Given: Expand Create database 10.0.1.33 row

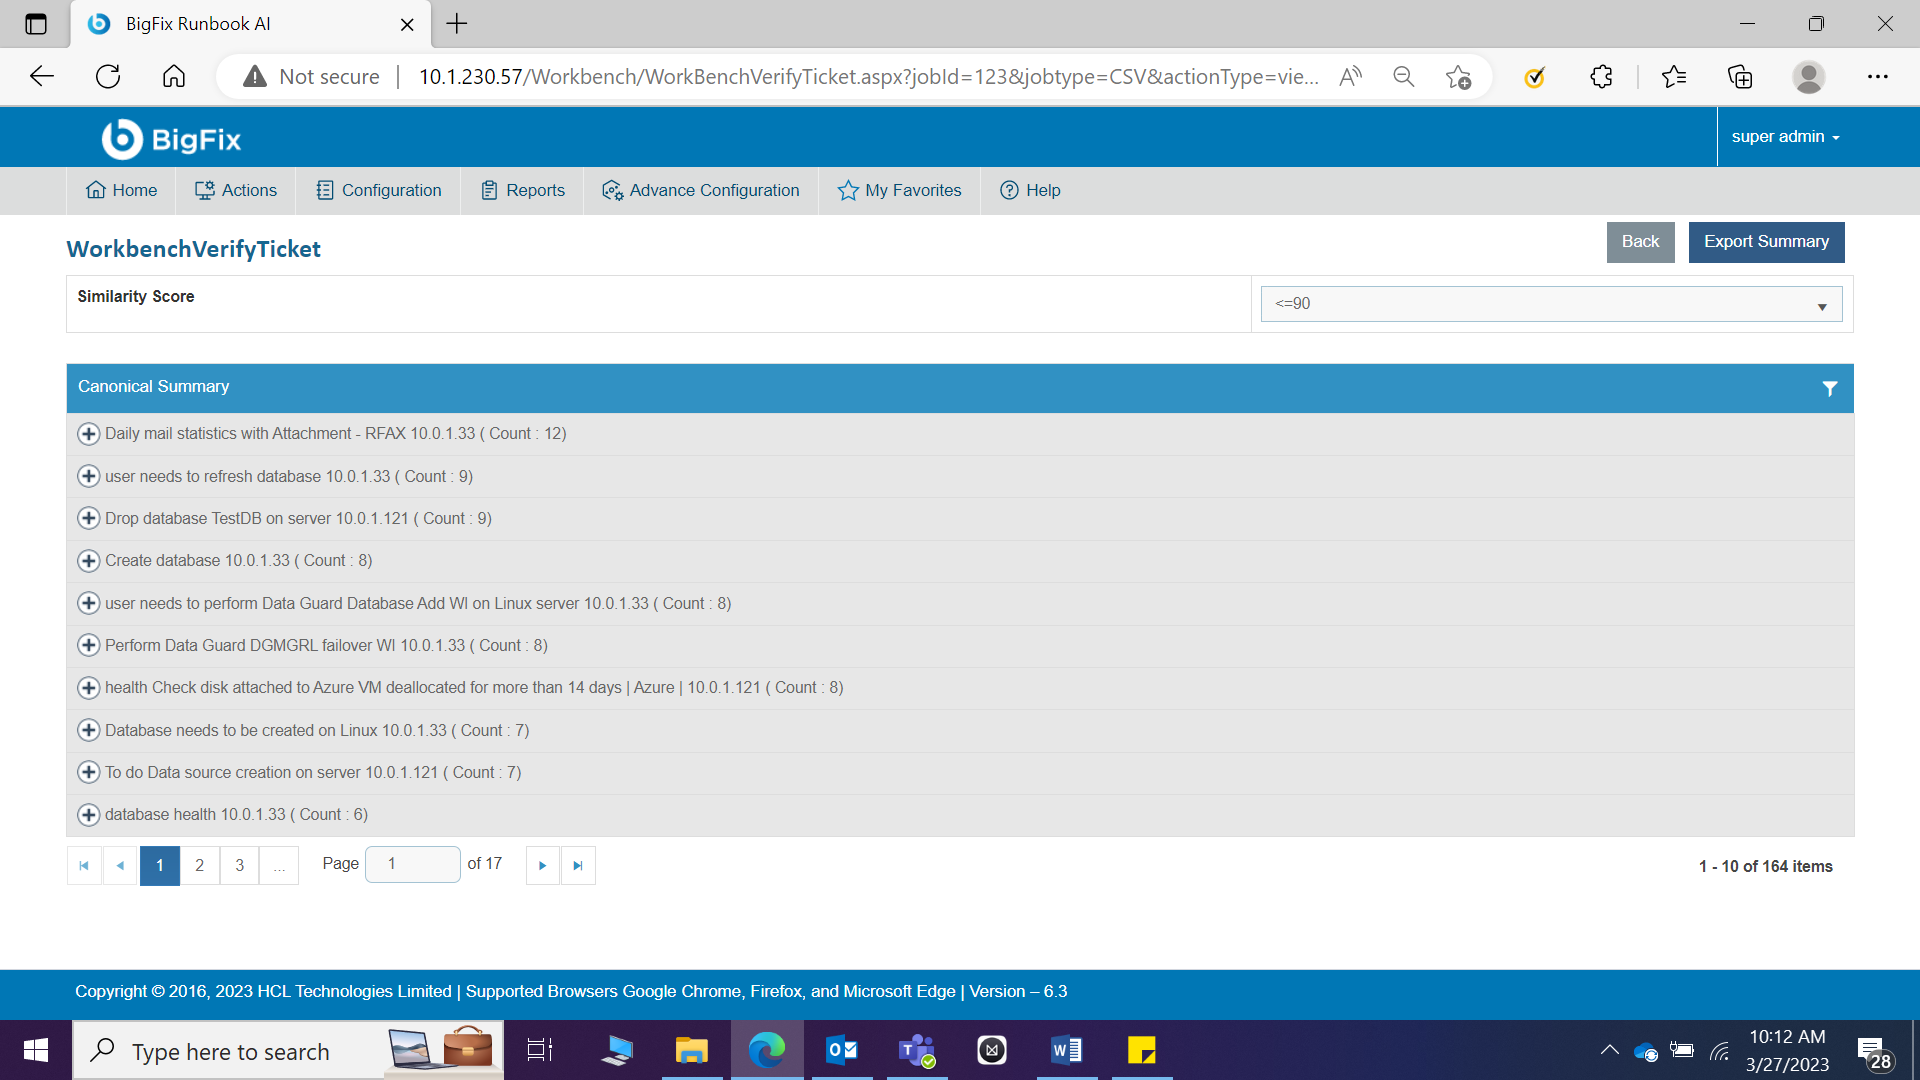Looking at the screenshot, I should coord(89,561).
